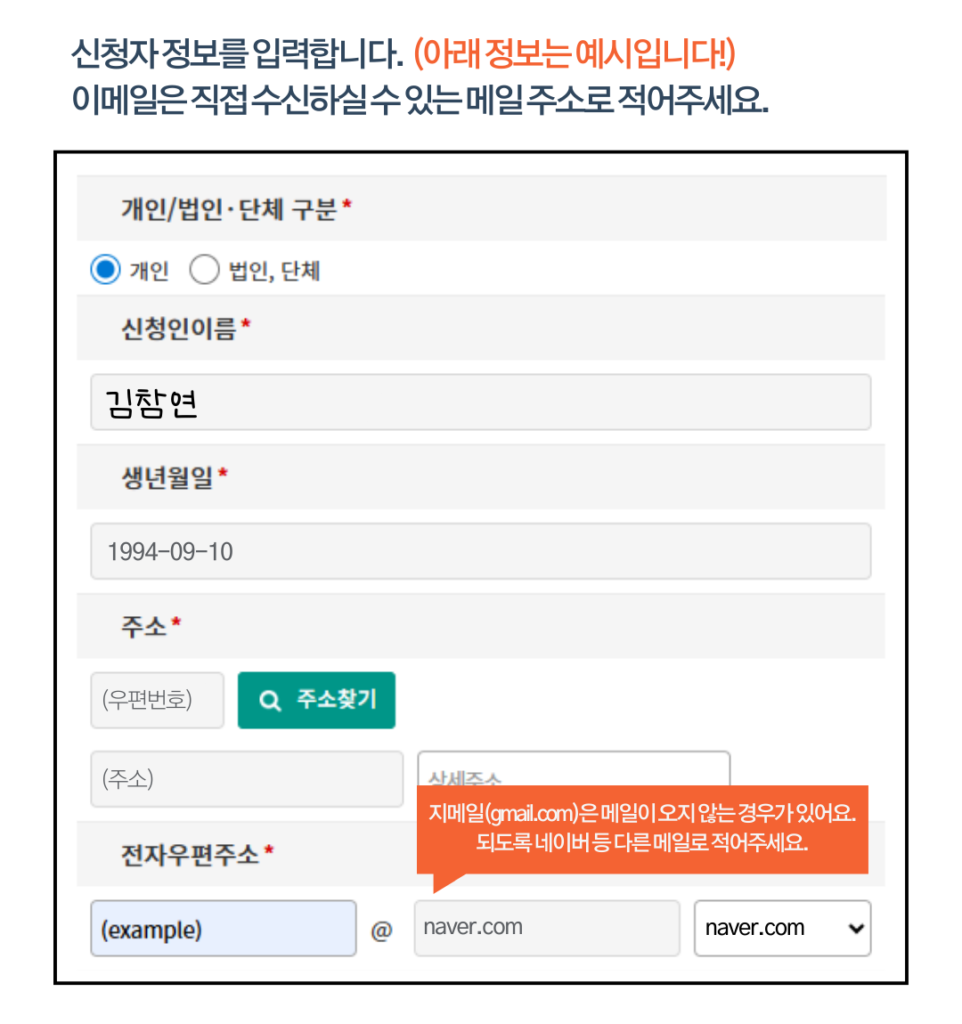Click the @ symbol between email fields

[x=382, y=930]
